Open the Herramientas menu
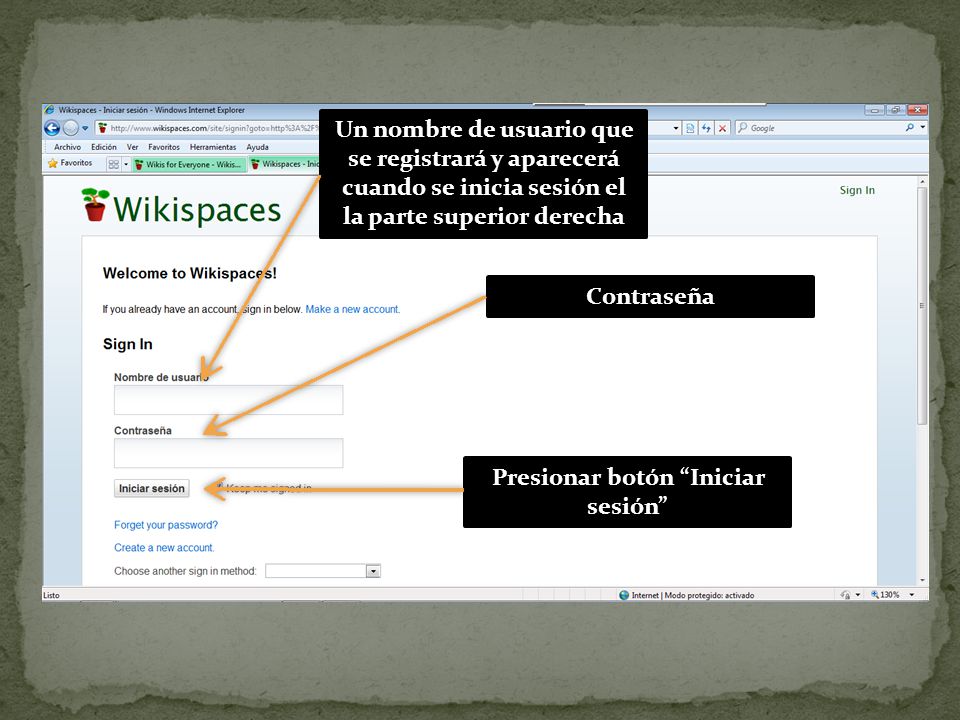Screen dimensions: 960x720 (x=212, y=147)
